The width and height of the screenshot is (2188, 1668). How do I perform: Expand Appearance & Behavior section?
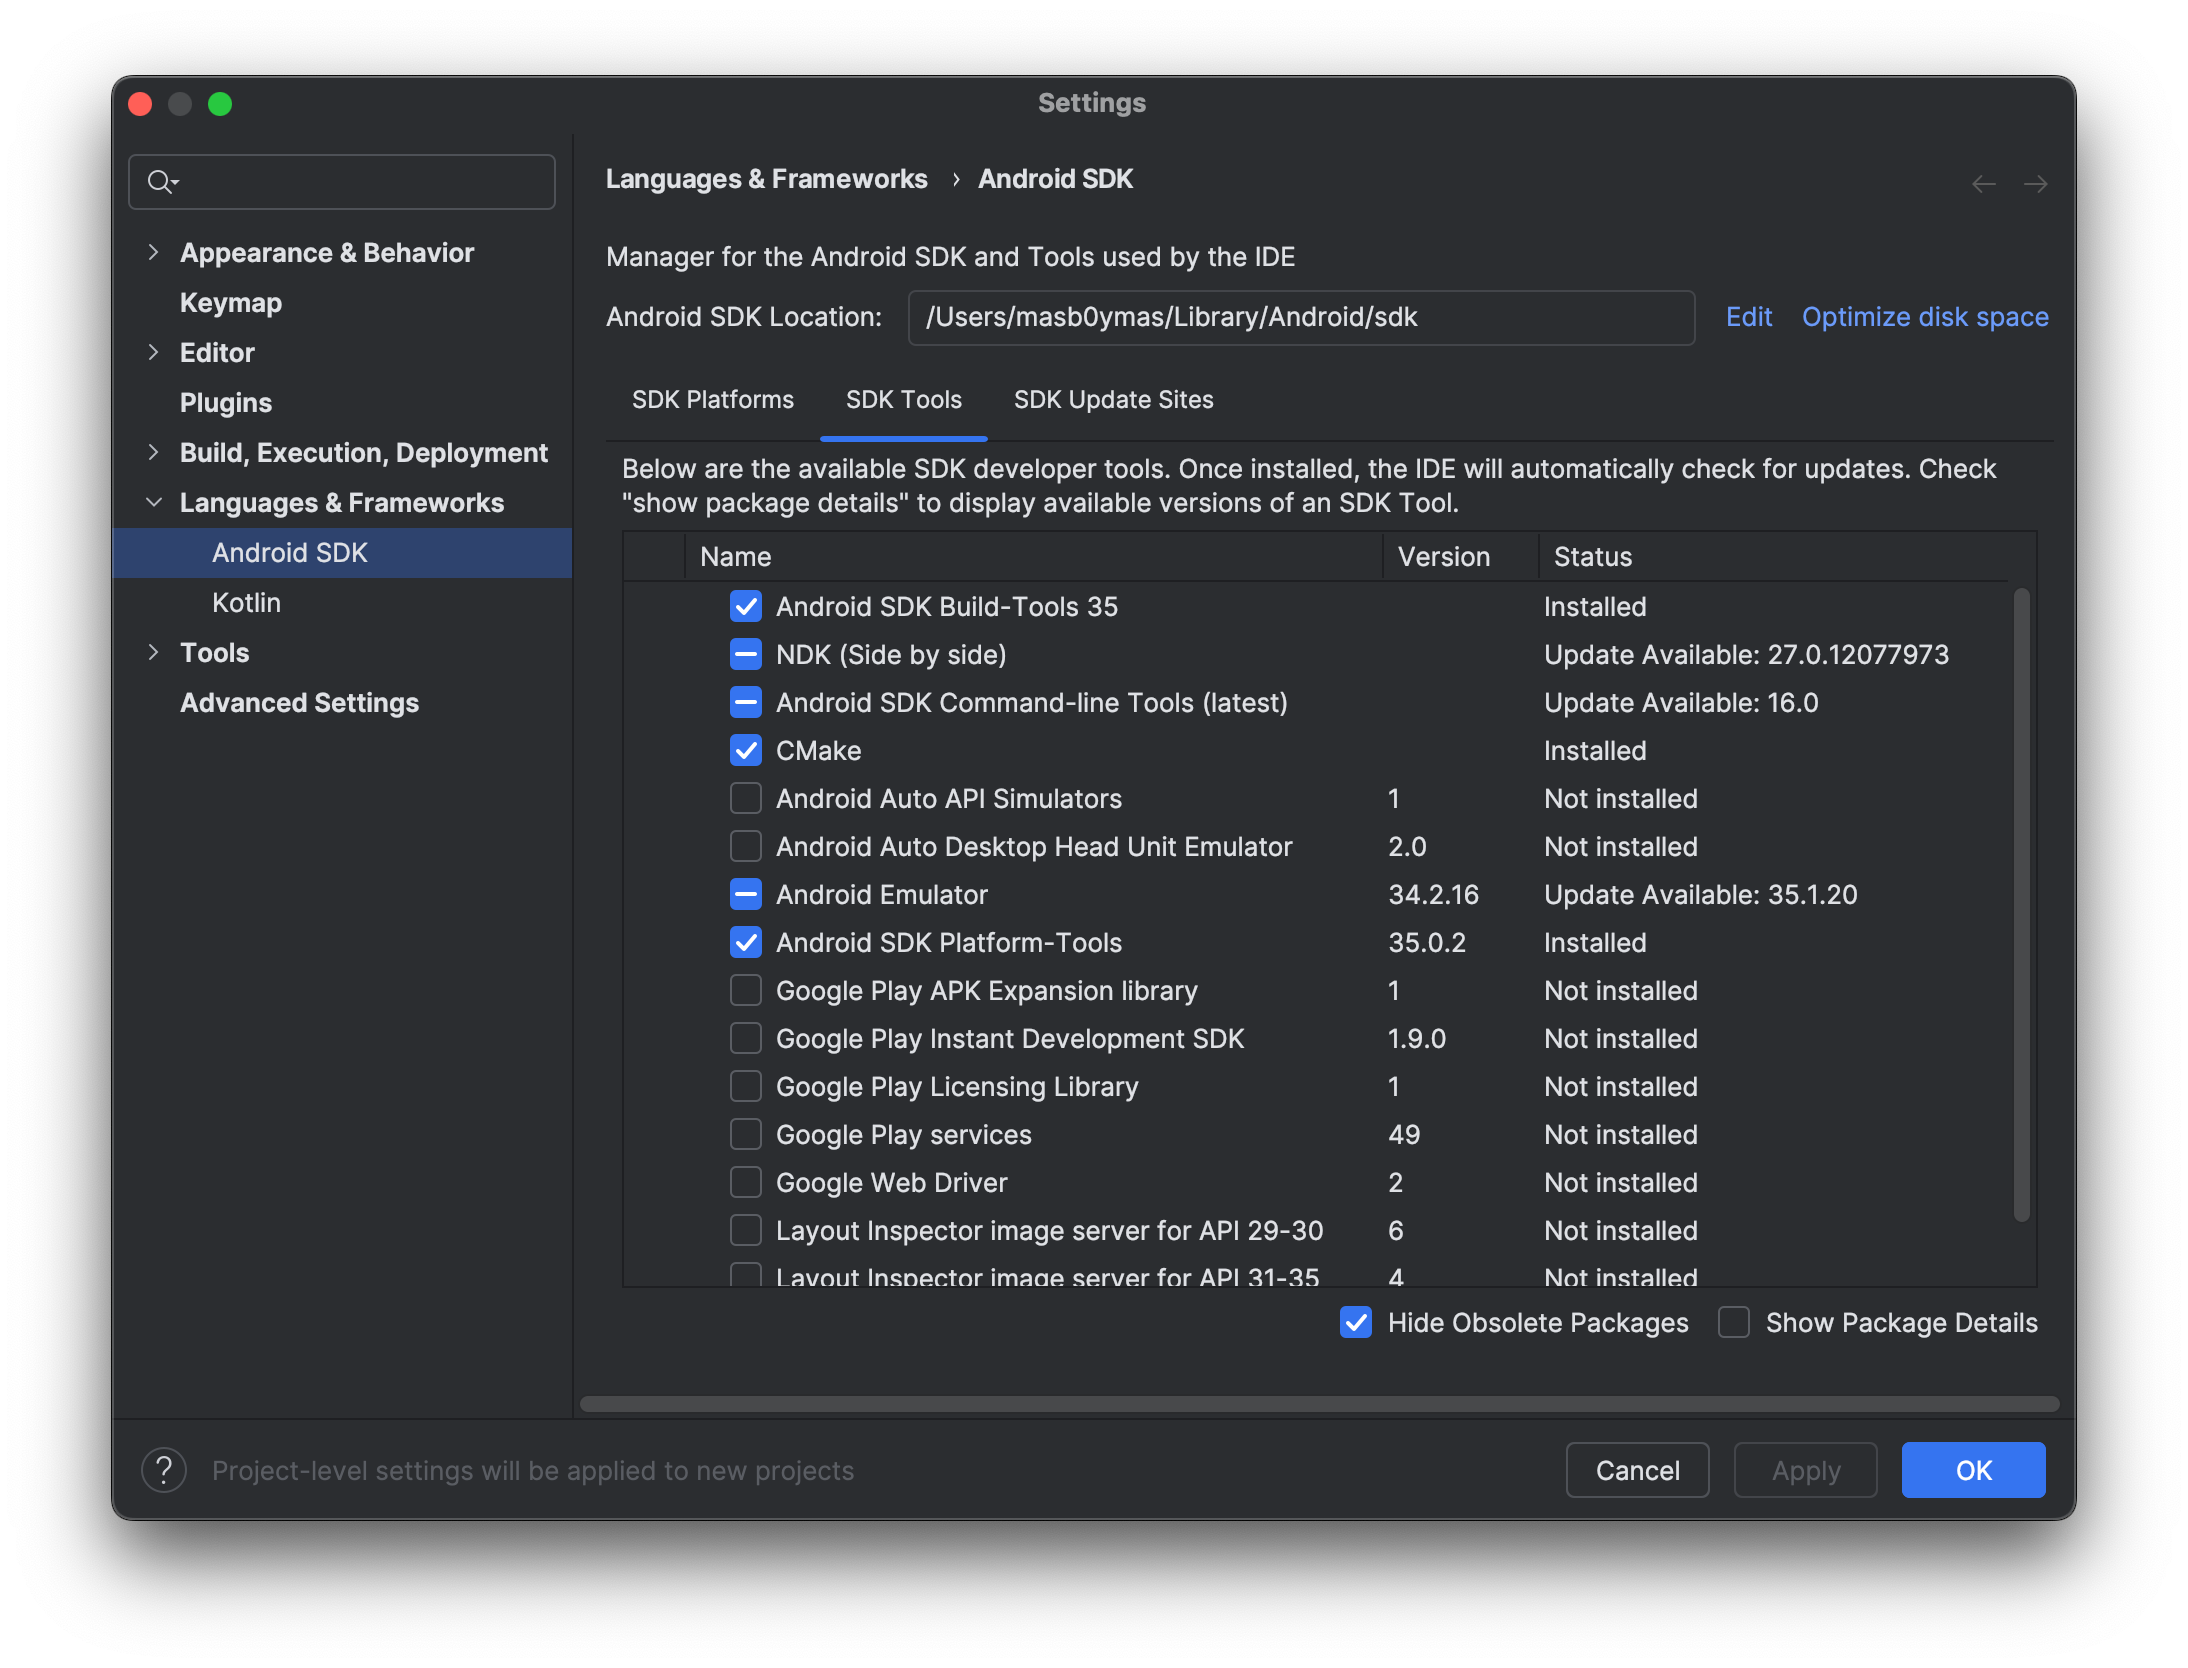(153, 253)
